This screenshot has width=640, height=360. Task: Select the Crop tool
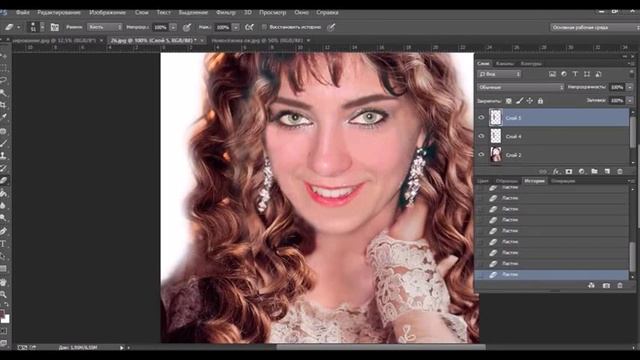point(3,105)
